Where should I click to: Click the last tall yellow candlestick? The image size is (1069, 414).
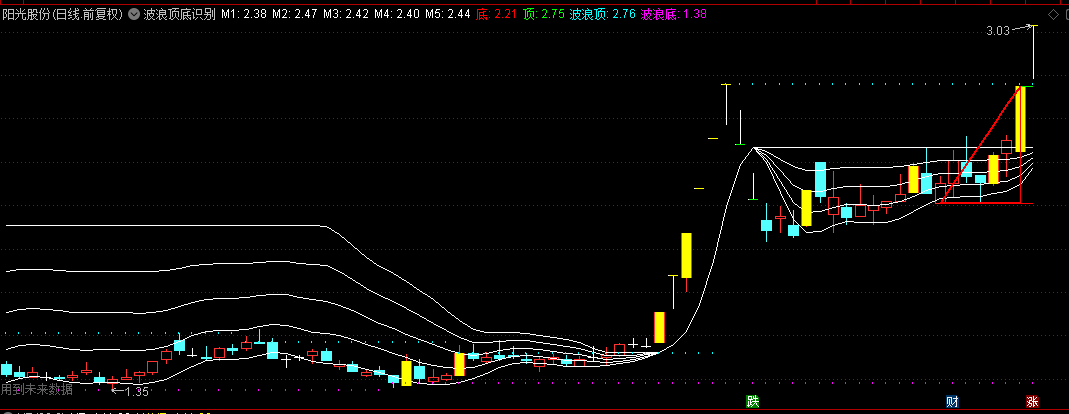[1021, 119]
